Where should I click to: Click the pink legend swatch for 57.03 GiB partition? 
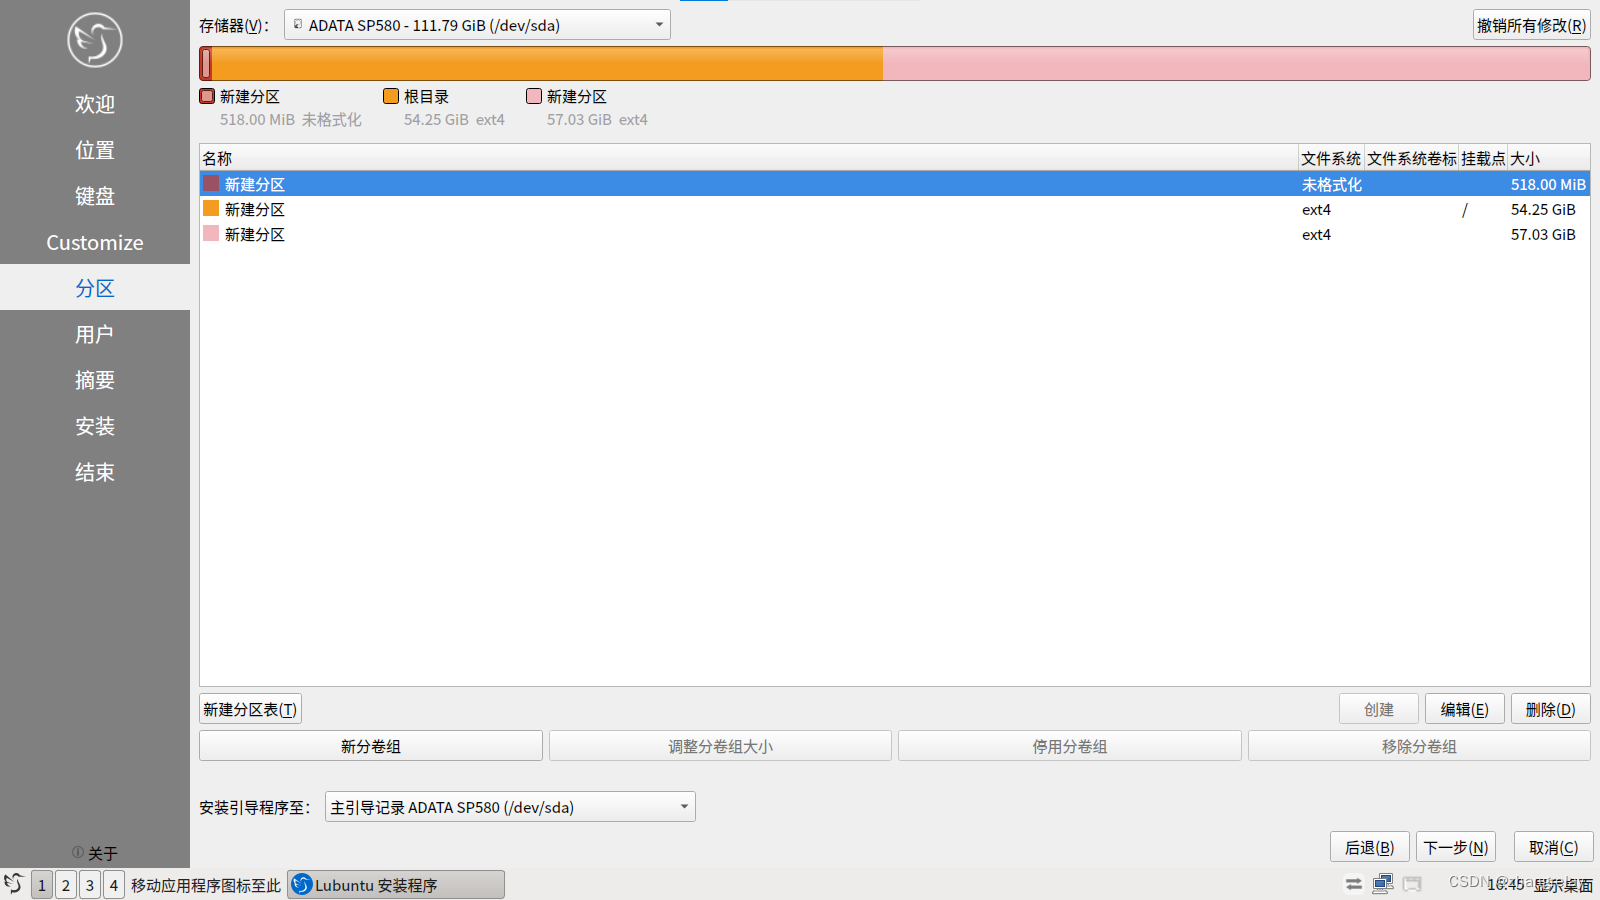(x=534, y=96)
